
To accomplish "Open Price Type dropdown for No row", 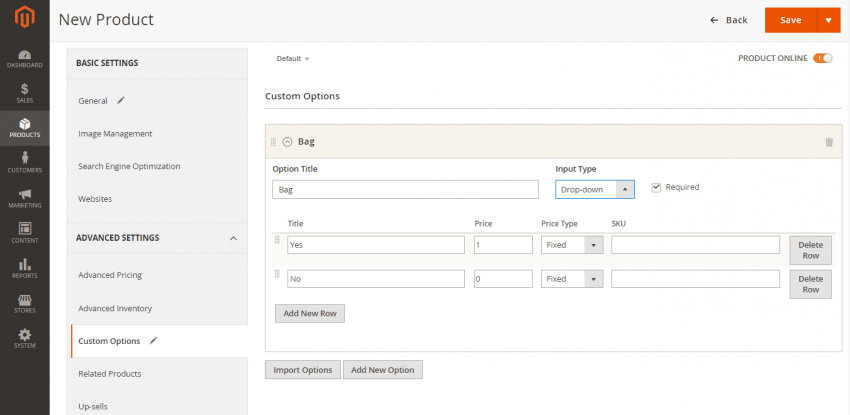I will click(572, 279).
